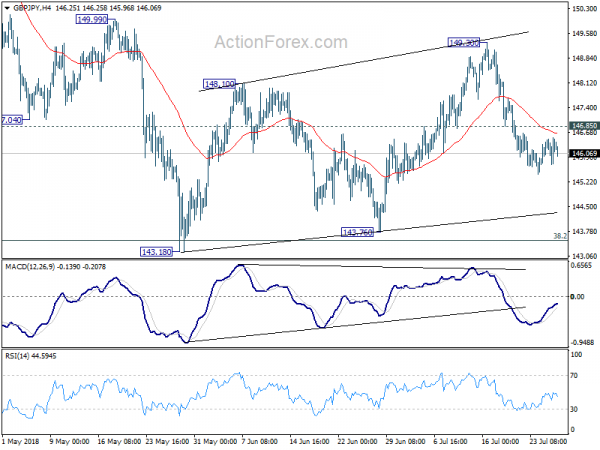Select the 7.040 price label at left edge
The height and width of the screenshot is (450, 600).
pos(12,120)
